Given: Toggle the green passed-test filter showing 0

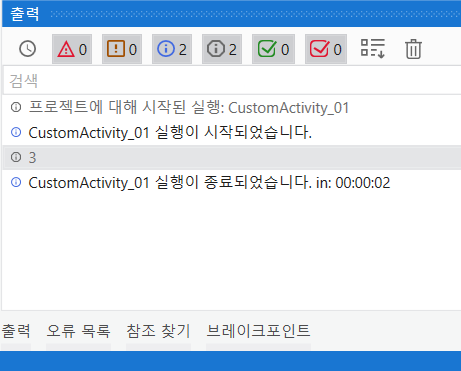Looking at the screenshot, I should 273,49.
